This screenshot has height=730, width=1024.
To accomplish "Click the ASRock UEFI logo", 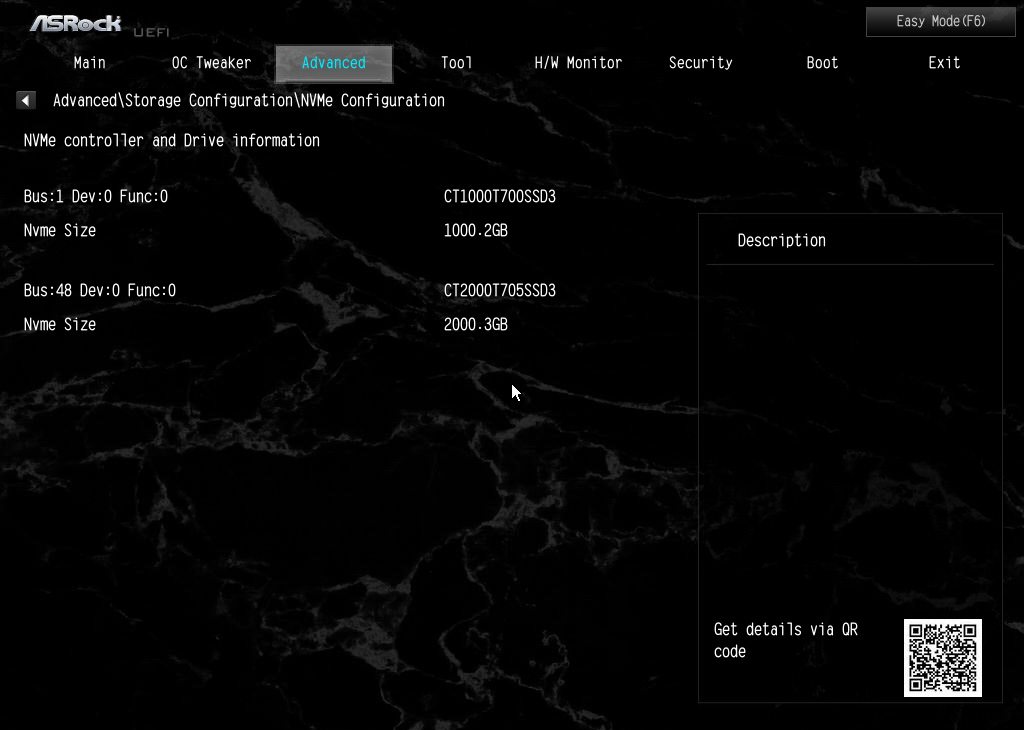I will [x=99, y=25].
